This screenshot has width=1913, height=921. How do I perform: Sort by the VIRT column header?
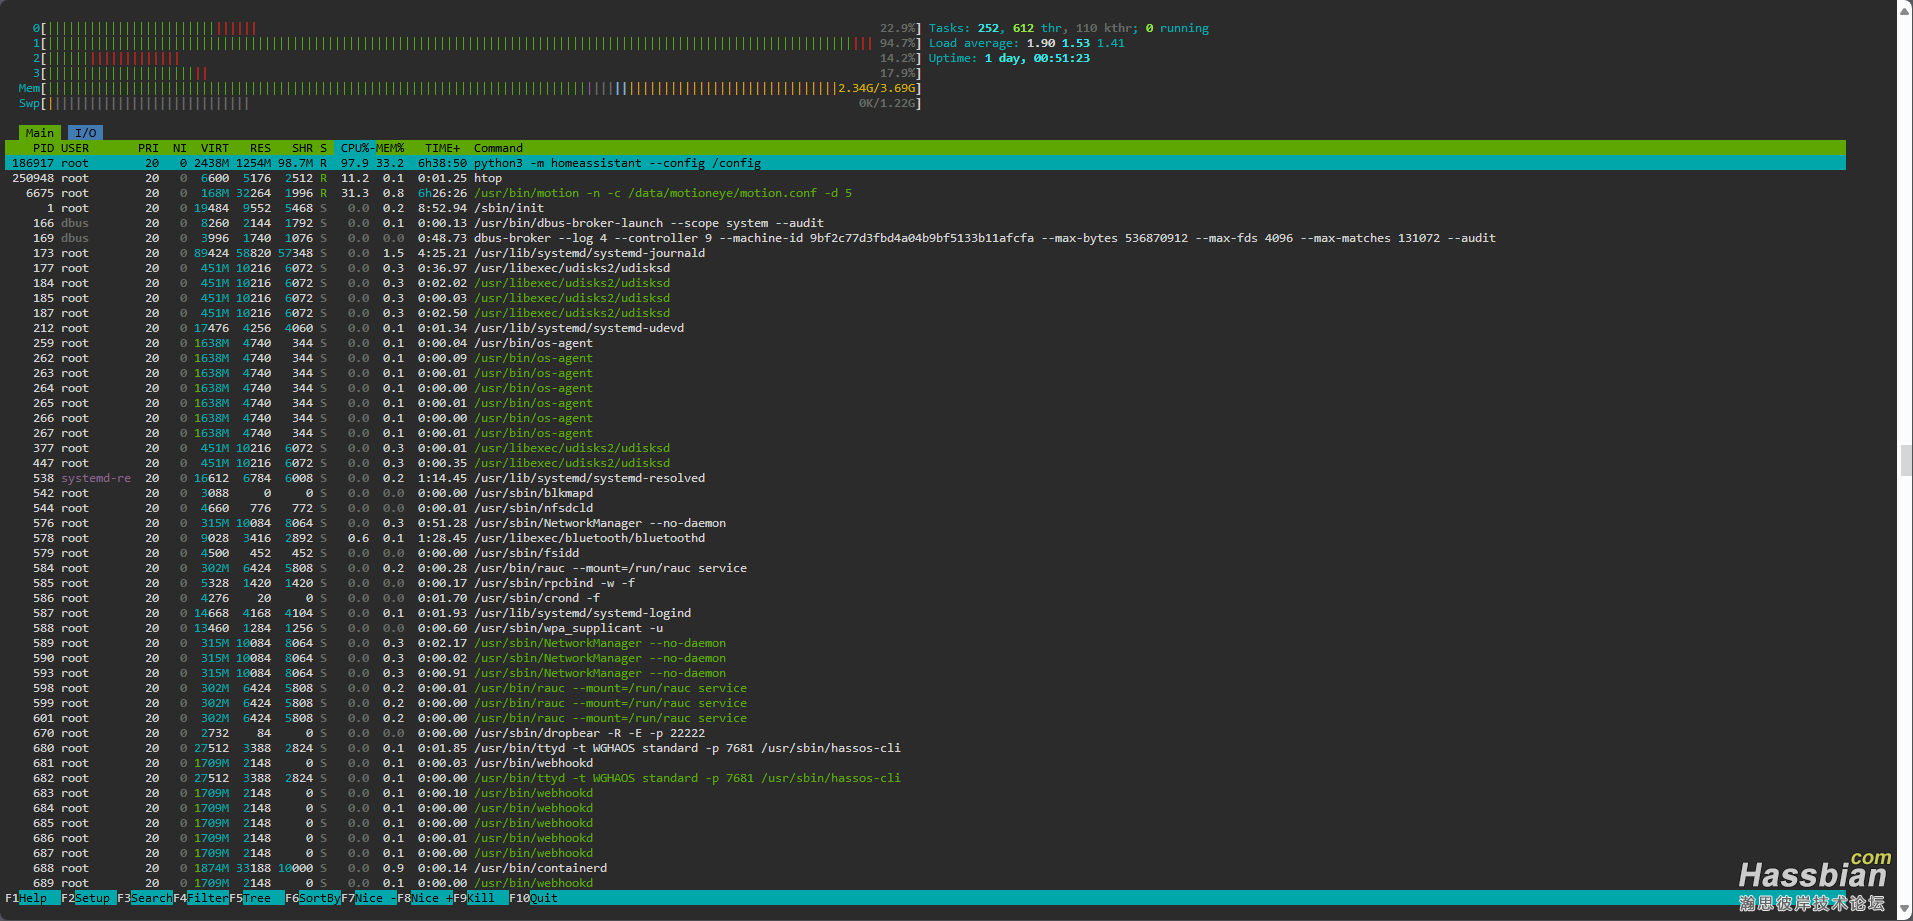[x=214, y=148]
